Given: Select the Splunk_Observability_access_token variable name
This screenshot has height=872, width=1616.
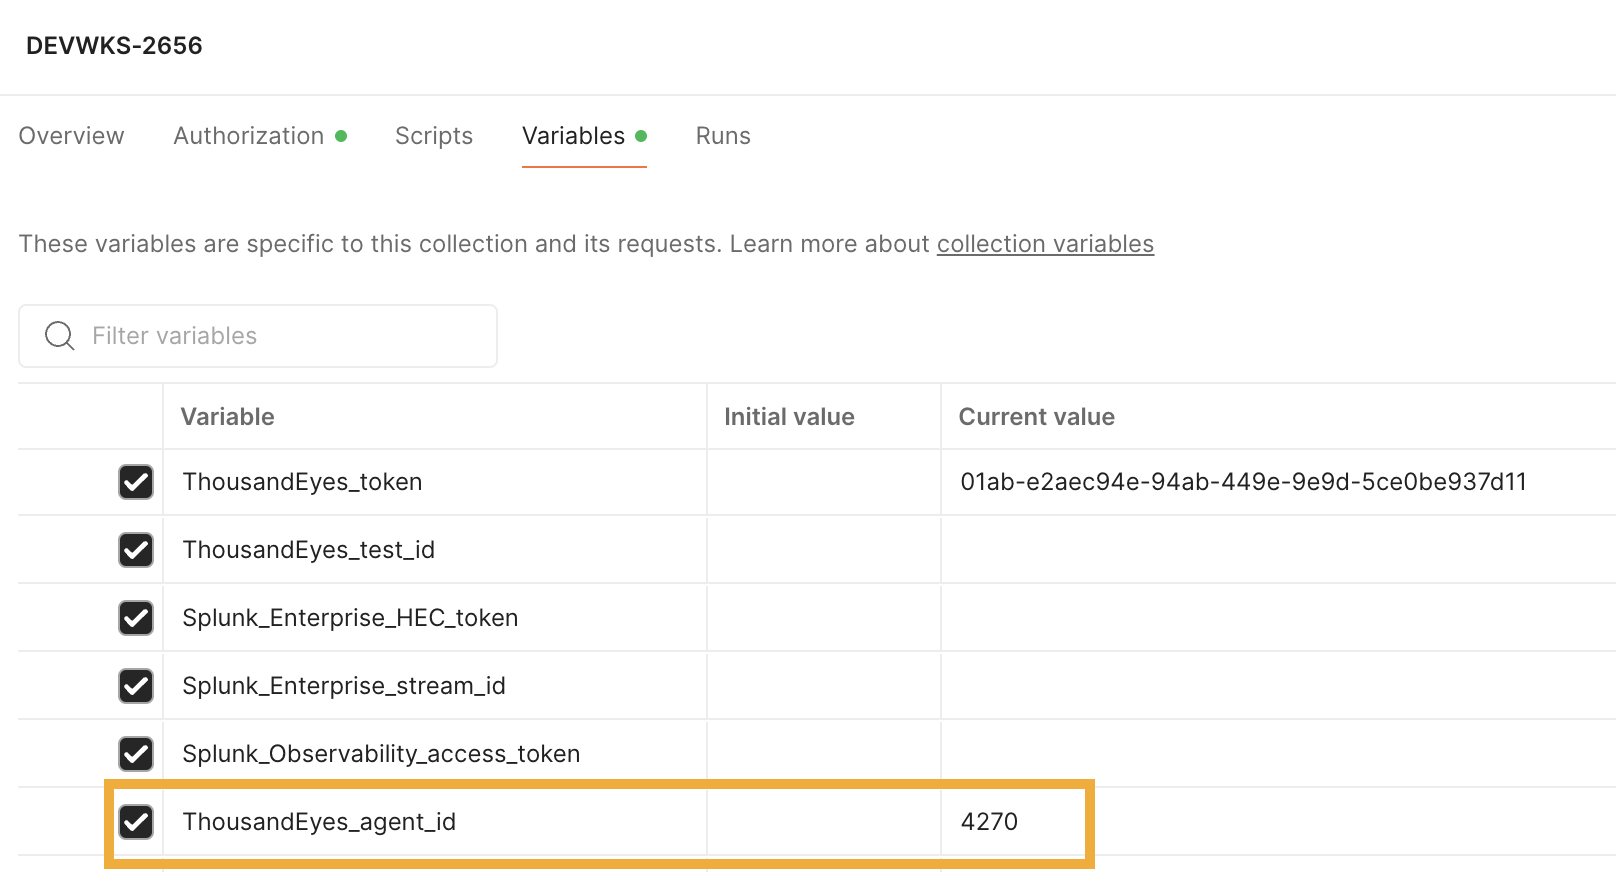Looking at the screenshot, I should click(381, 754).
